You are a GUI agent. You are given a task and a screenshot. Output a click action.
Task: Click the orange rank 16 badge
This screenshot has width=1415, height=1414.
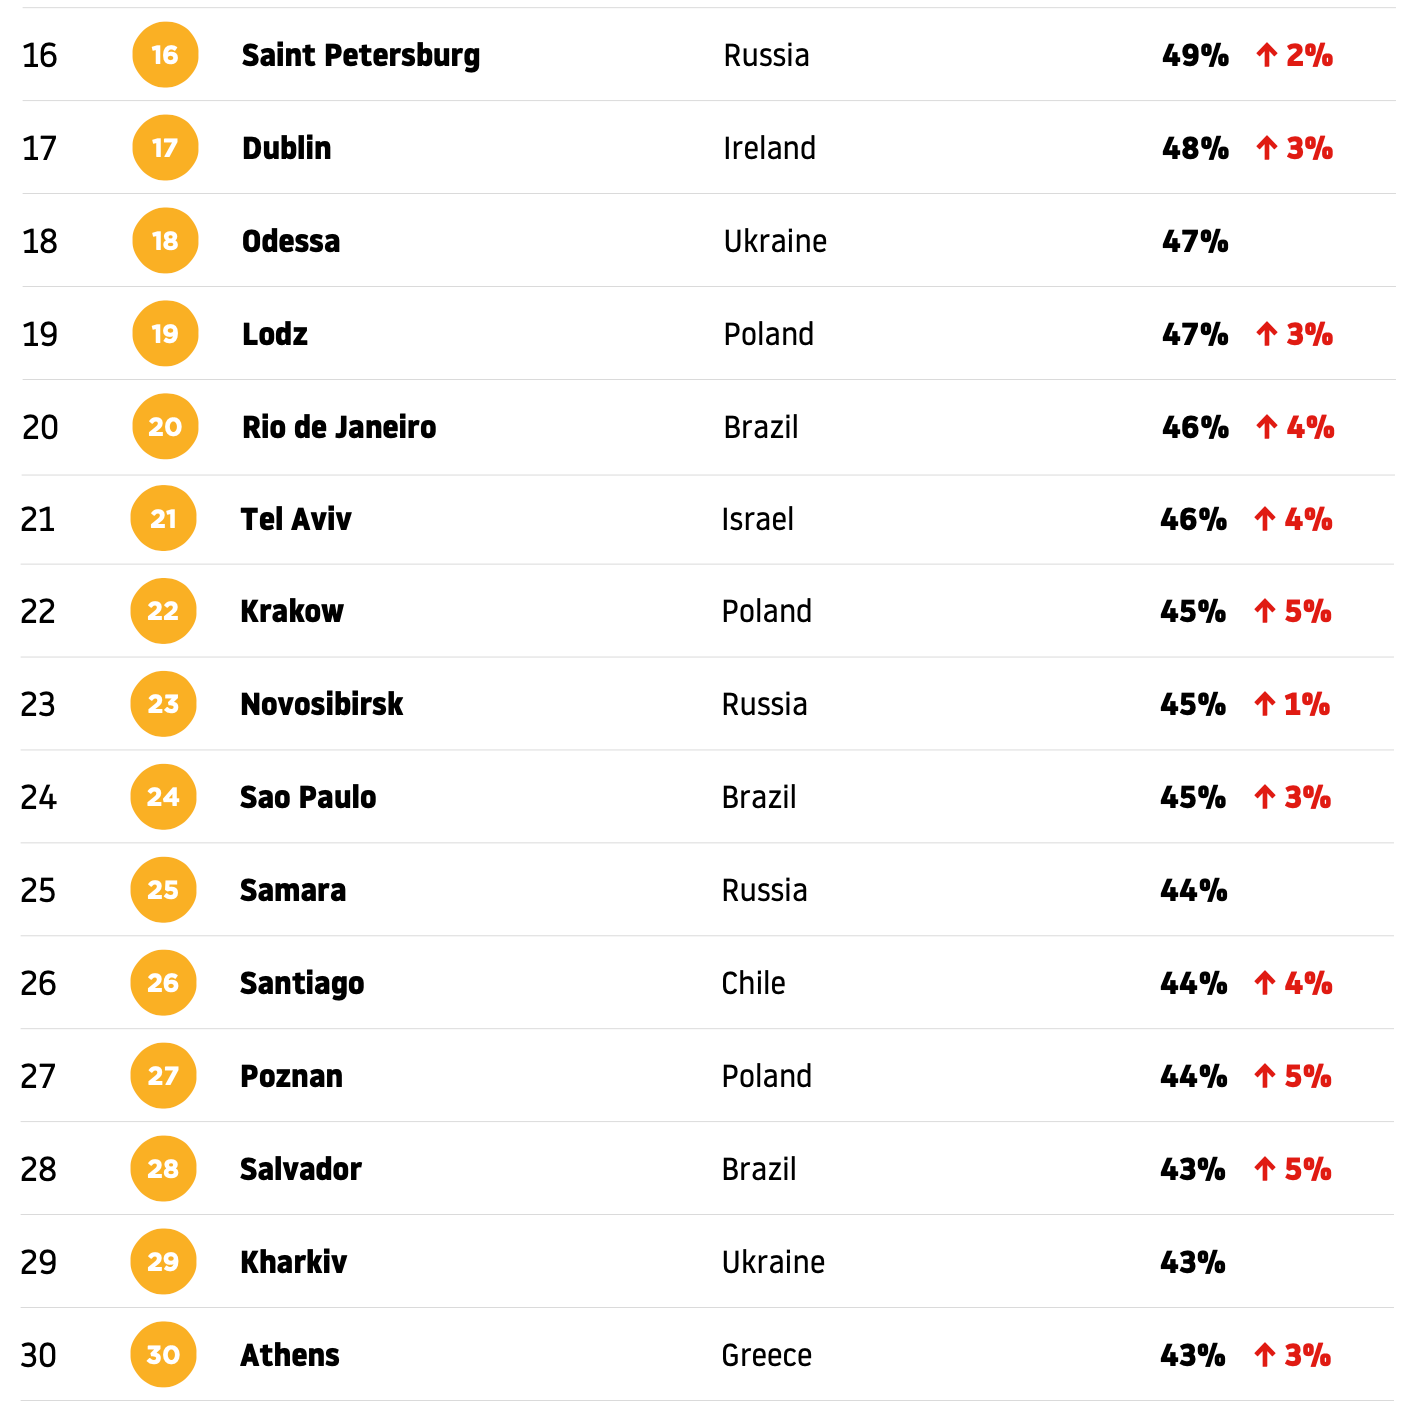pyautogui.click(x=165, y=55)
